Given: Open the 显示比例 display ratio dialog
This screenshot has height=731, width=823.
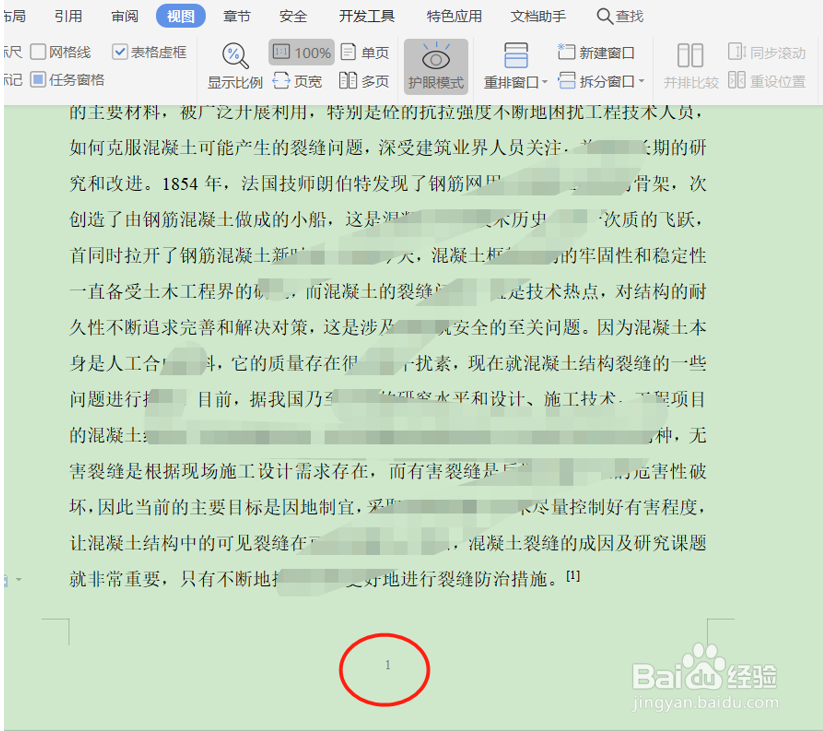Looking at the screenshot, I should [x=234, y=66].
